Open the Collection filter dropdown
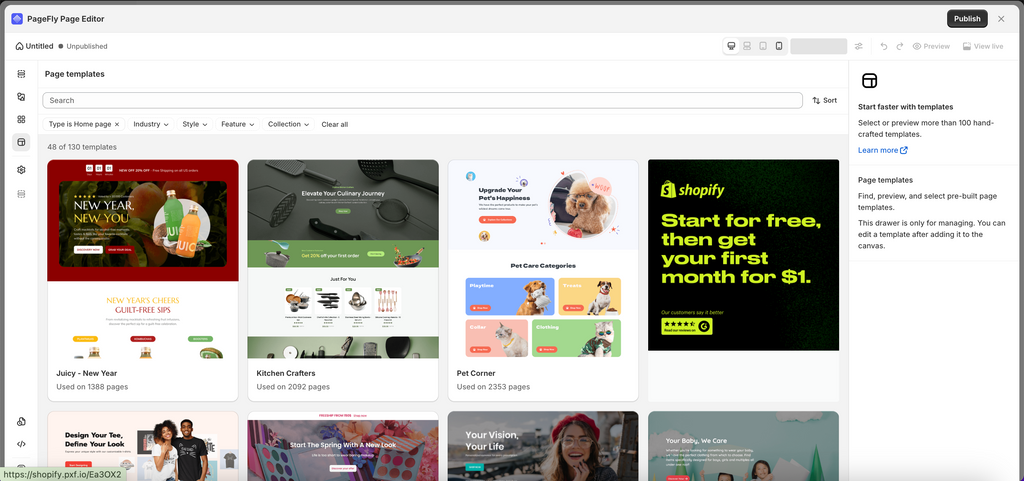The image size is (1024, 481). [x=288, y=124]
